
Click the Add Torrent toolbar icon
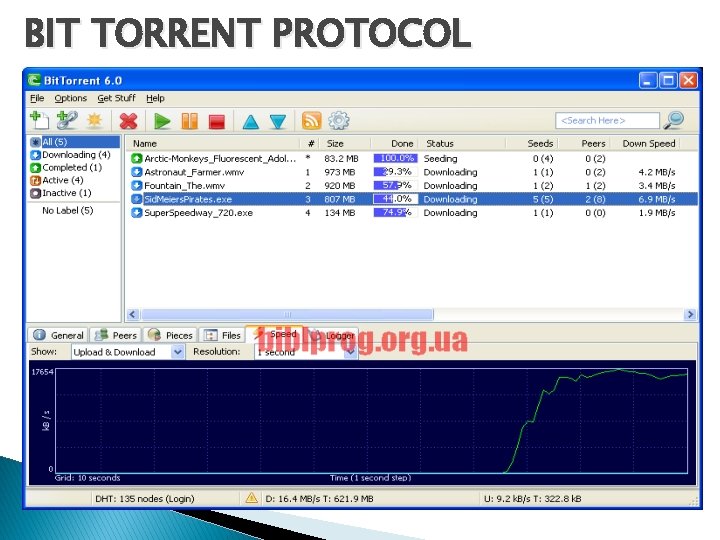pos(39,120)
